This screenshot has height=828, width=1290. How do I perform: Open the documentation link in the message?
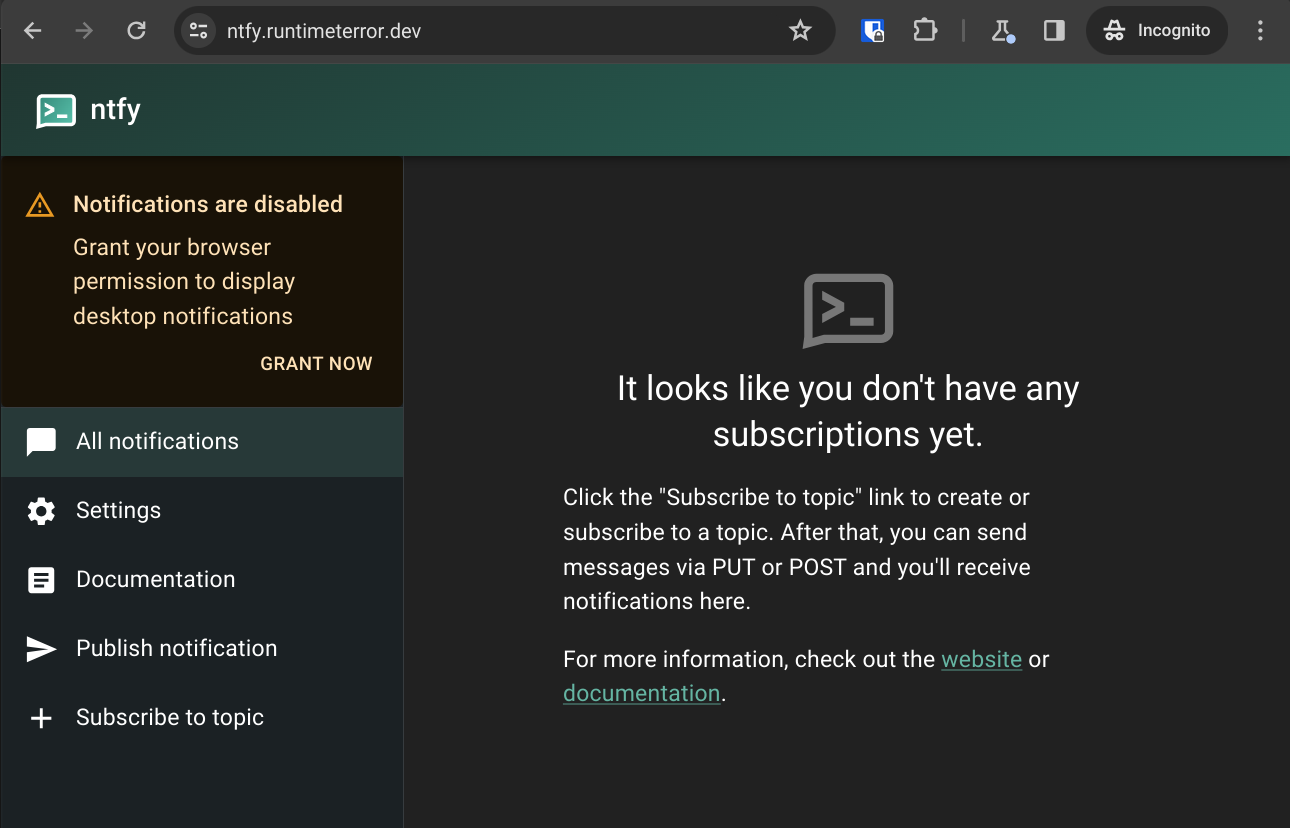click(642, 693)
